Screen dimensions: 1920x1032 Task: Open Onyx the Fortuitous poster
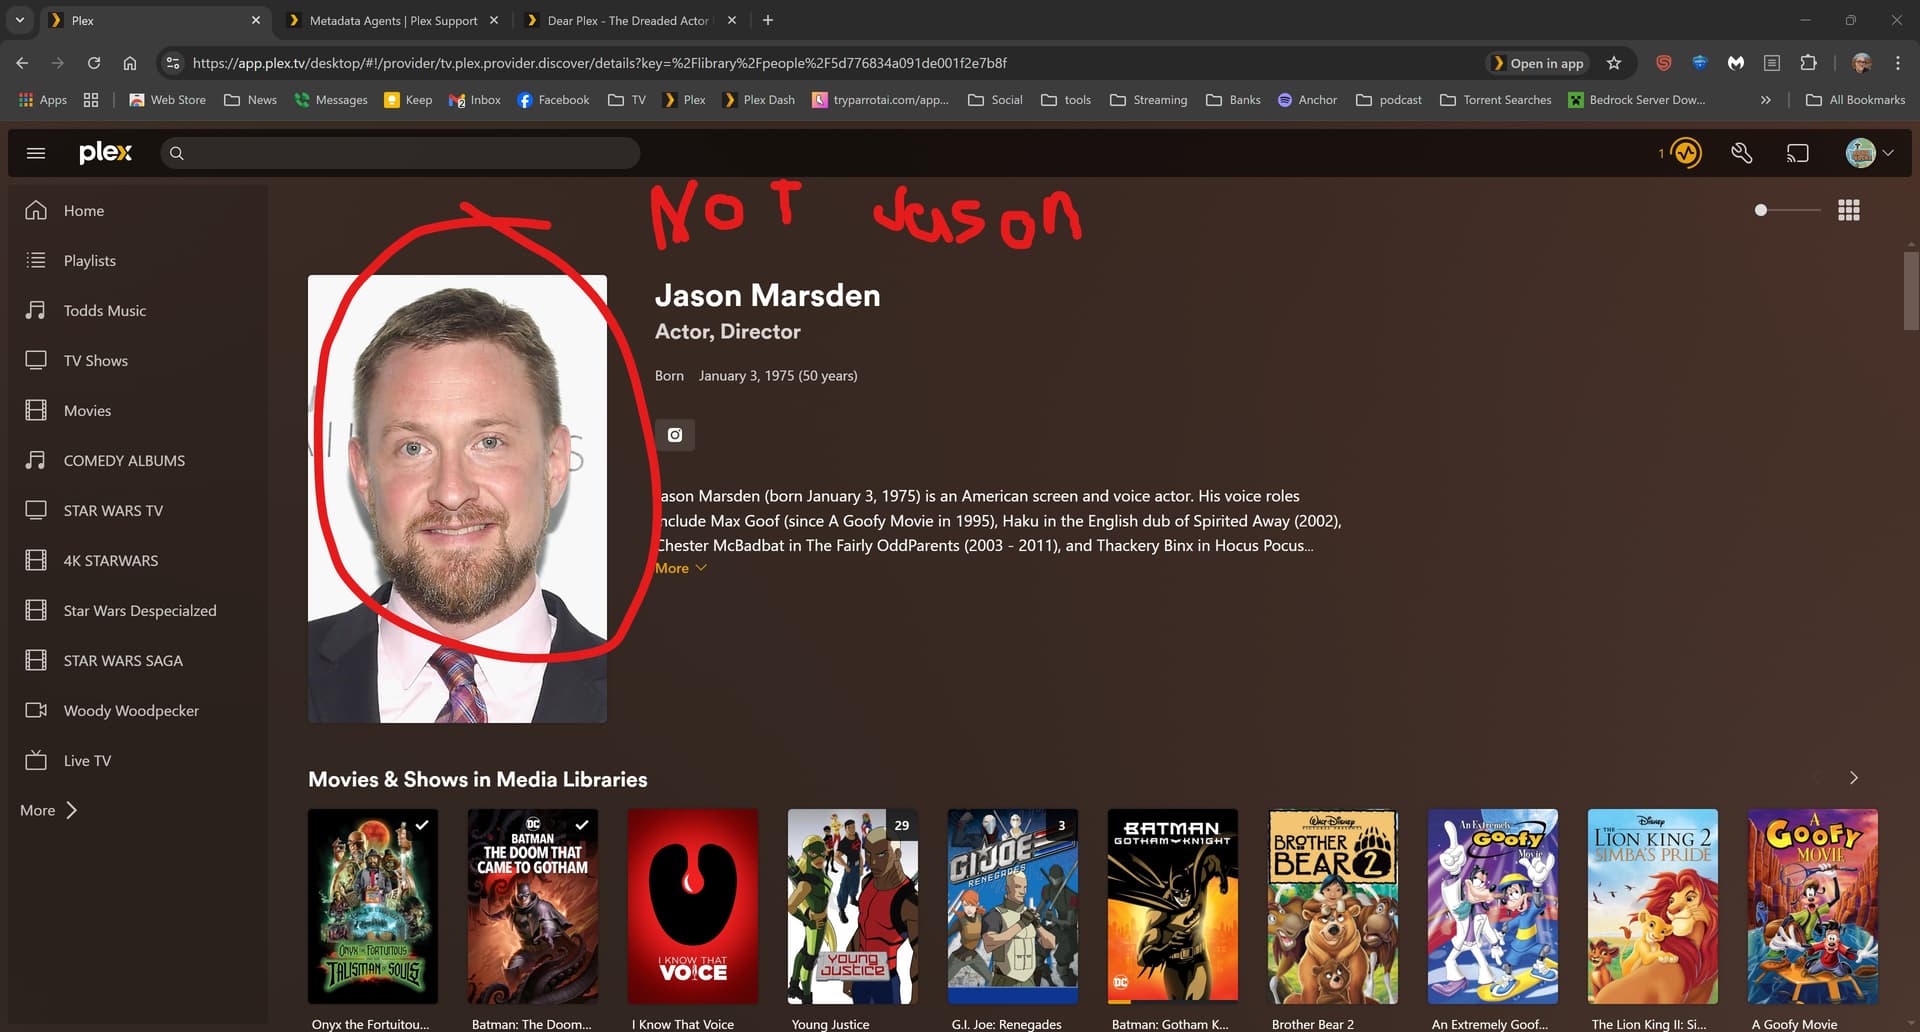373,906
